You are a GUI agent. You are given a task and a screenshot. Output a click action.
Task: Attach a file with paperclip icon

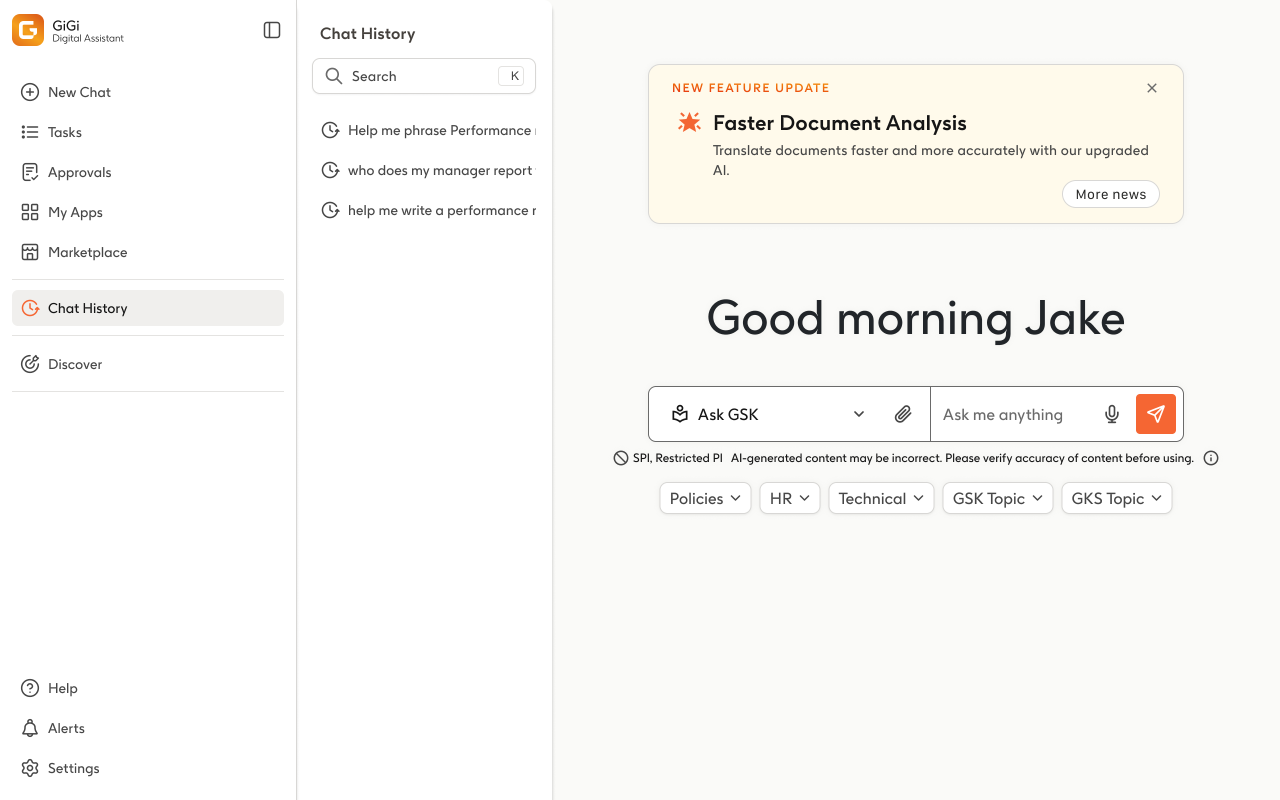903,414
